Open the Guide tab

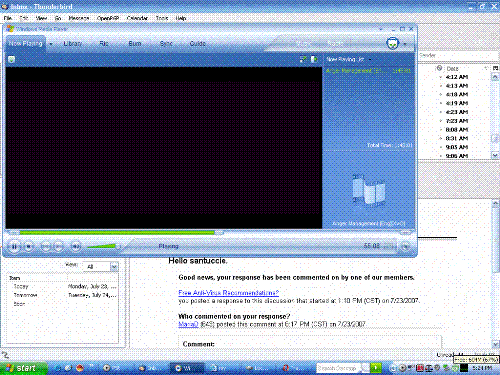[197, 44]
